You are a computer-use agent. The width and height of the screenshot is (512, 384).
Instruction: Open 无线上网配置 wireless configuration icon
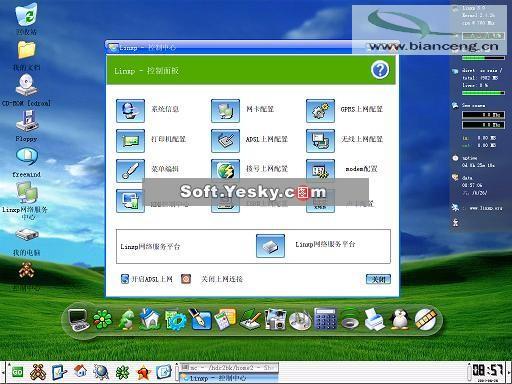click(320, 141)
